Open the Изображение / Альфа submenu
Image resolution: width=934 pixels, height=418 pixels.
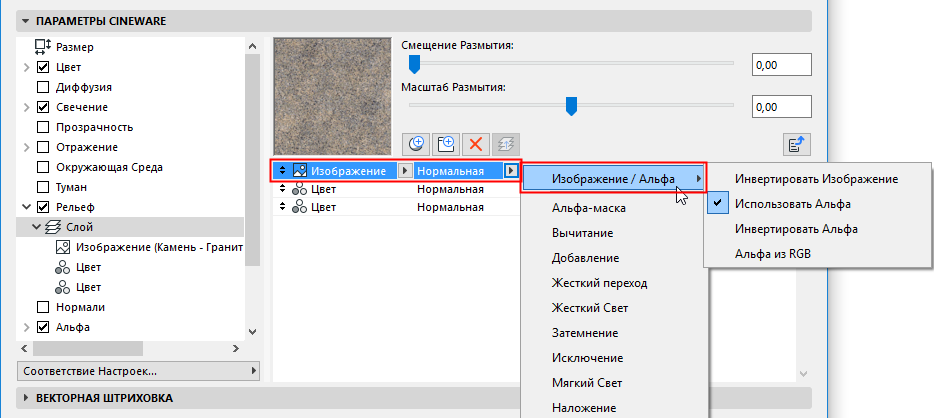point(614,178)
